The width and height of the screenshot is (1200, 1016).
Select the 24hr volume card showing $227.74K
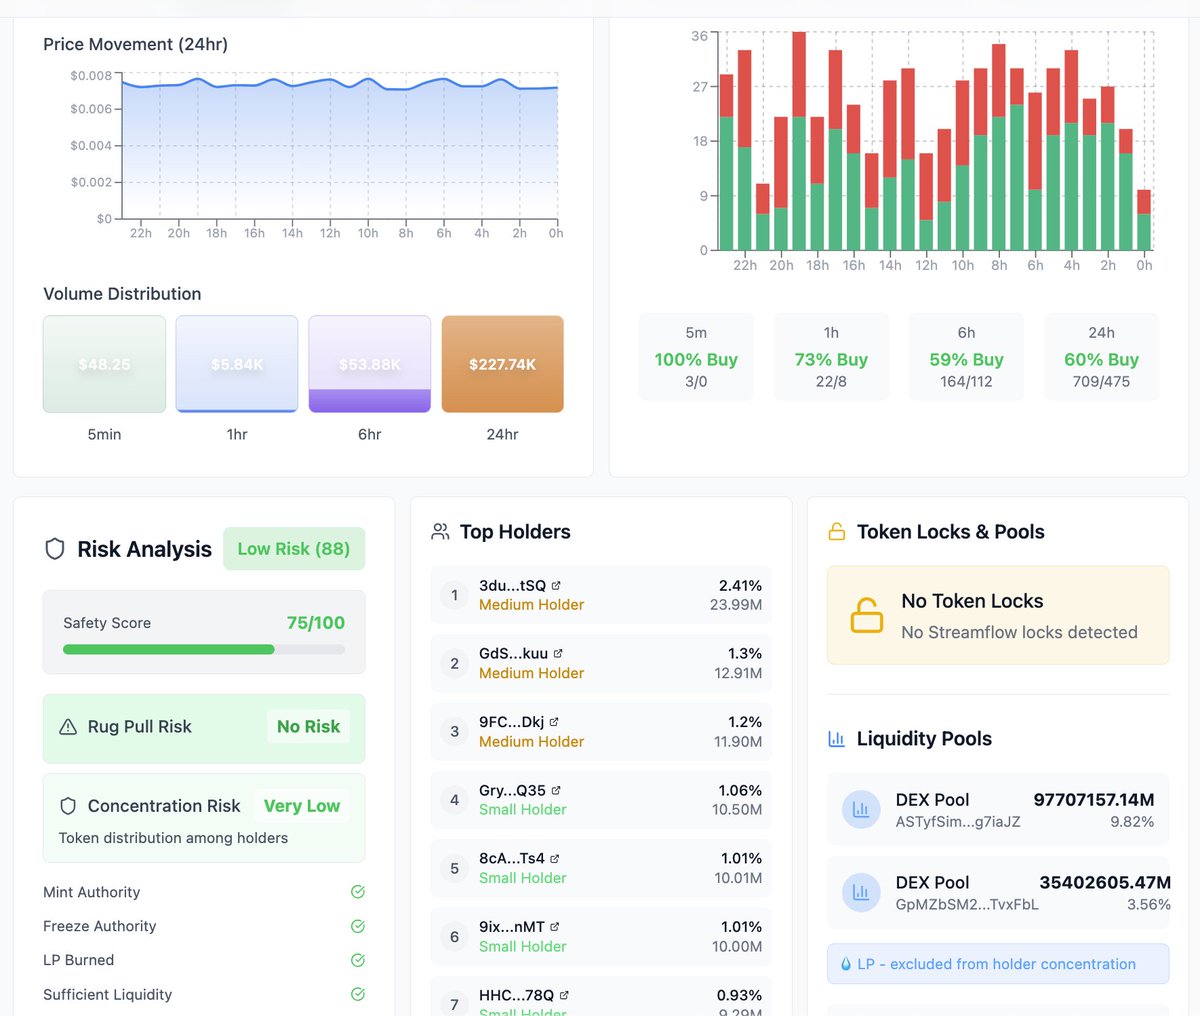503,364
